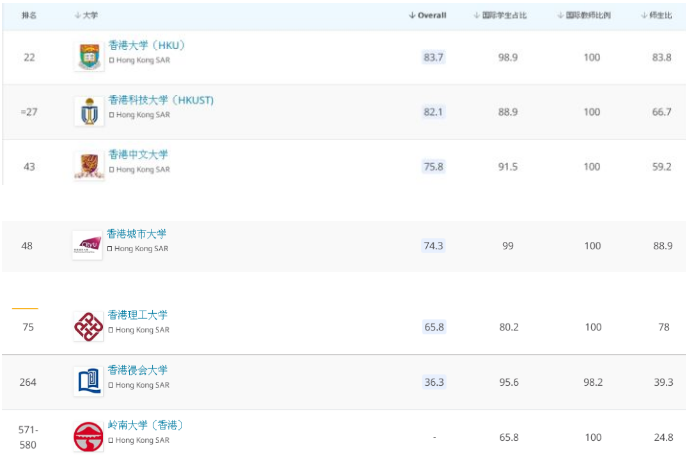The height and width of the screenshot is (464, 686).
Task: Click the HKUST university logo
Action: (x=89, y=111)
